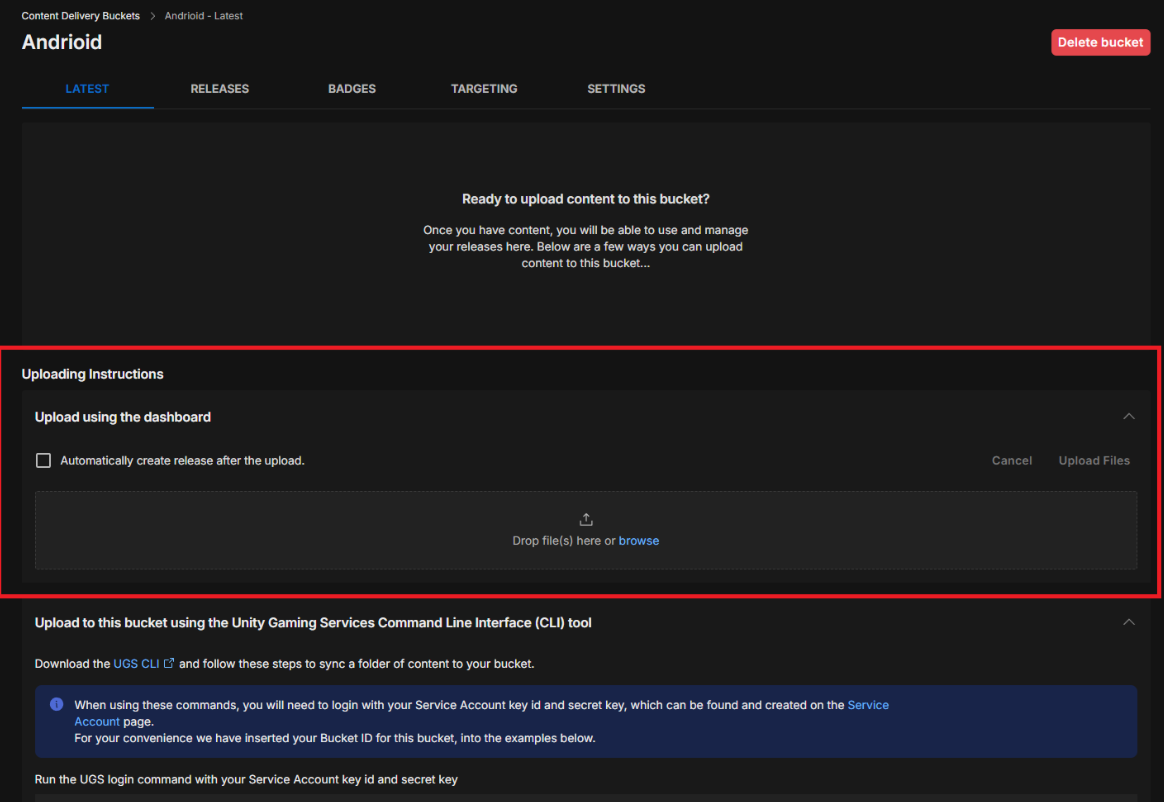Click the external link icon beside UGS CLI

pyautogui.click(x=169, y=663)
